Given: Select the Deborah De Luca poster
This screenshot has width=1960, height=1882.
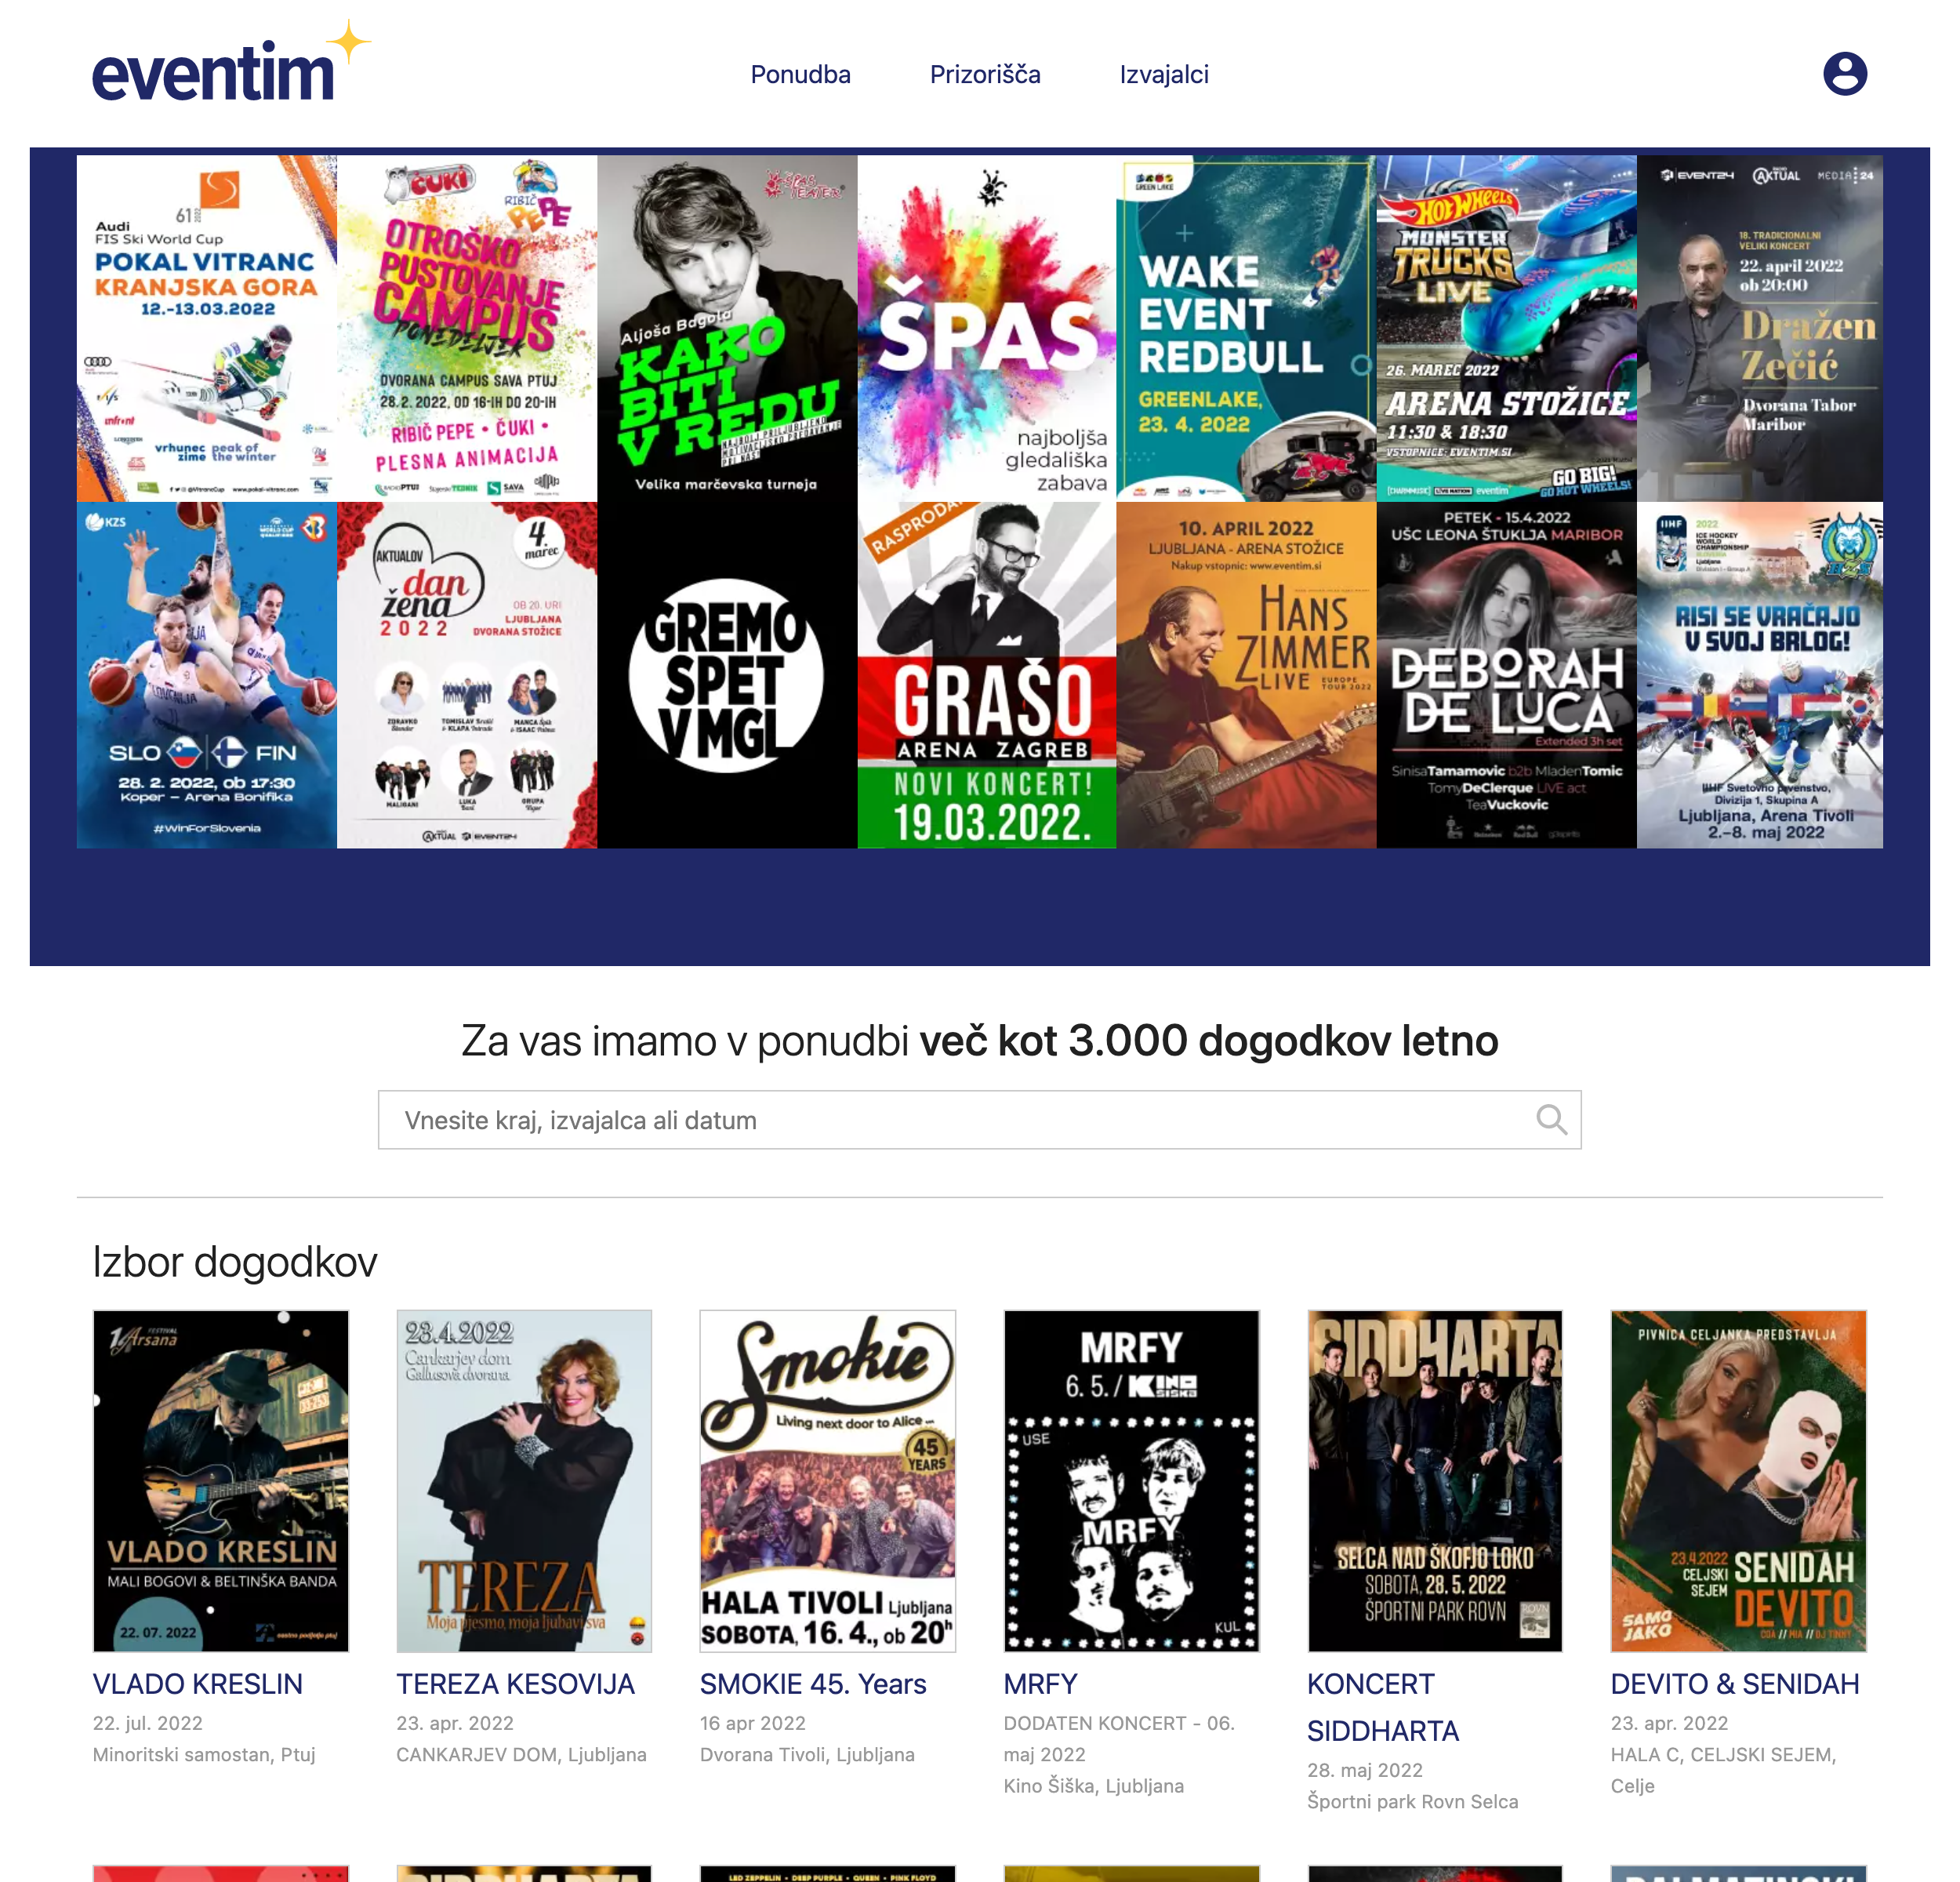Looking at the screenshot, I should point(1506,675).
